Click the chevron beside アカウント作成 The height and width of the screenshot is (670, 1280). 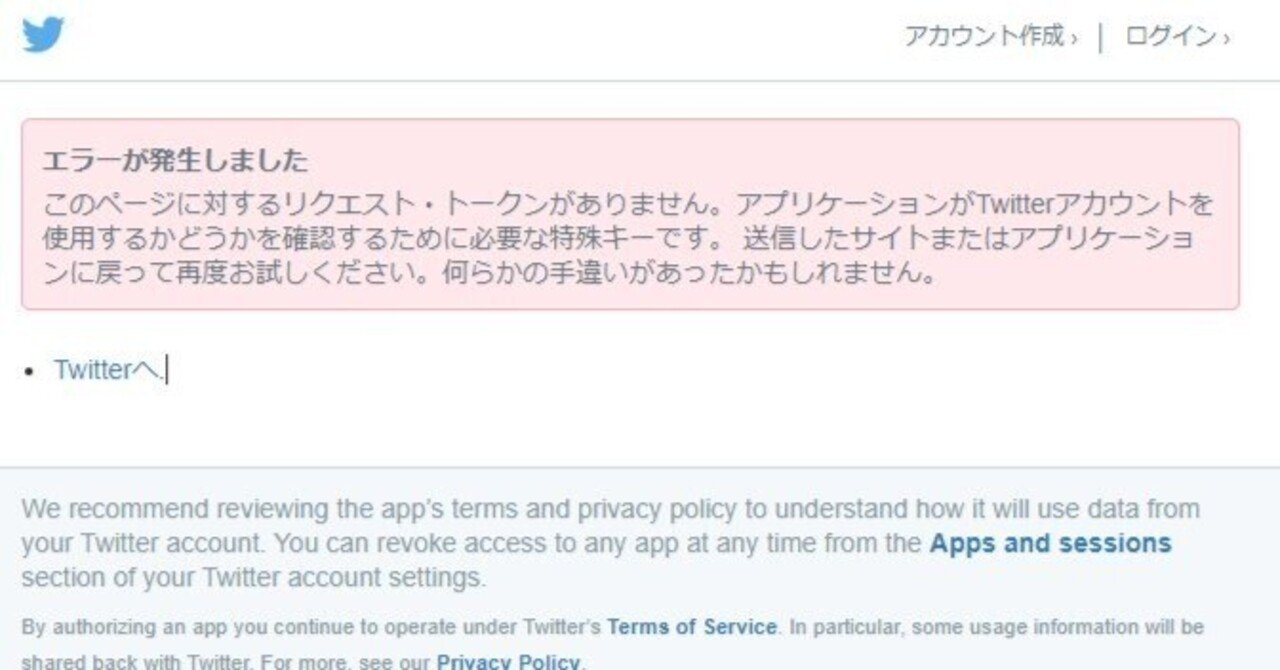(1074, 39)
